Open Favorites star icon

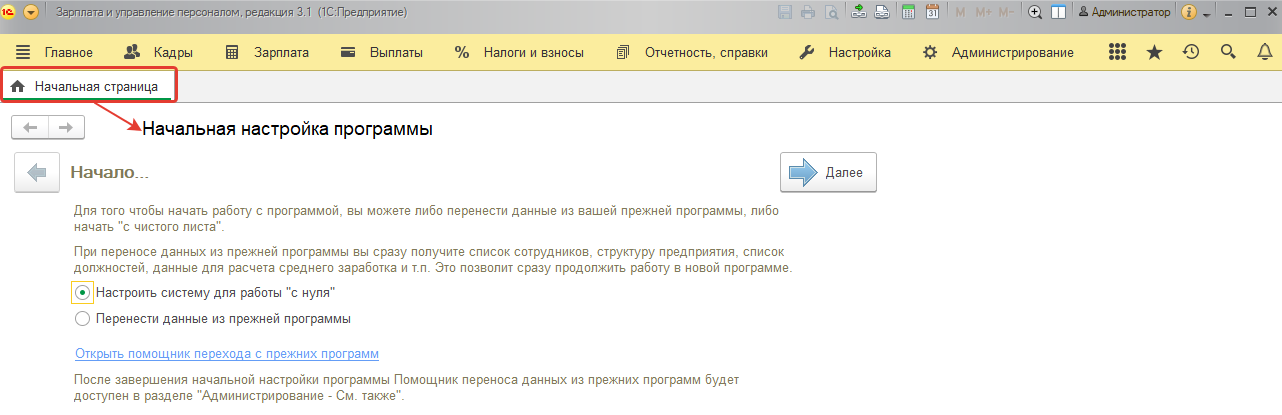pos(1154,52)
